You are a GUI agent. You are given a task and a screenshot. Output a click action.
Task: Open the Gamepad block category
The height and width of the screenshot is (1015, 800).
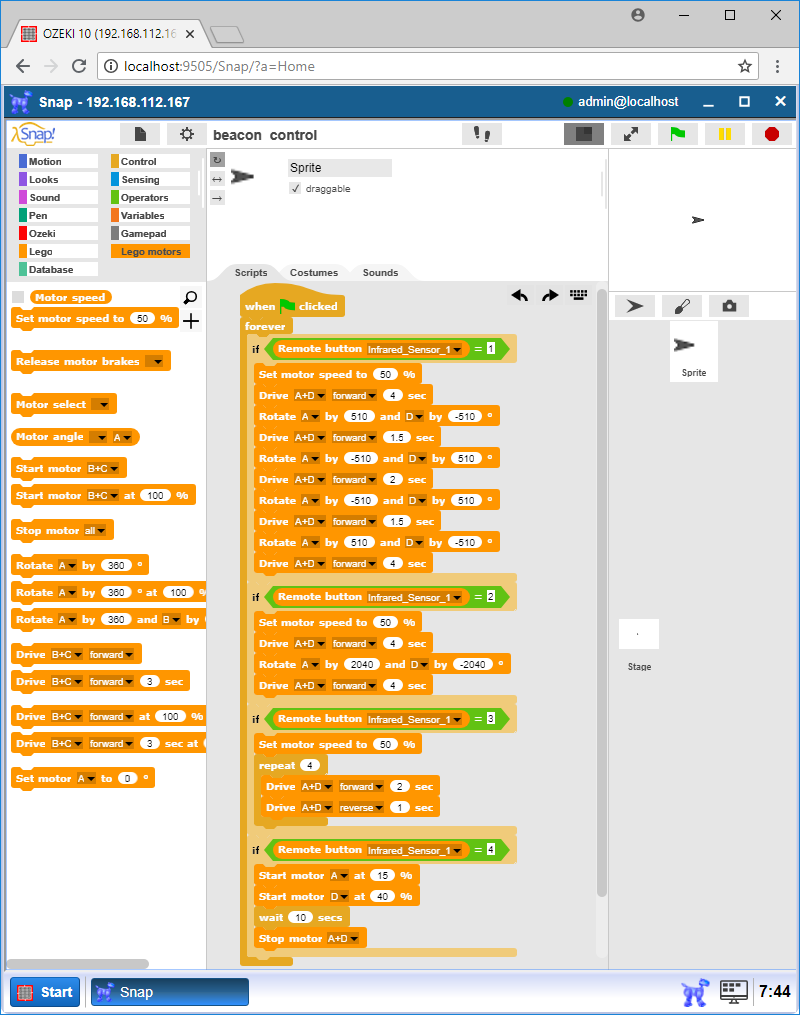tap(150, 233)
